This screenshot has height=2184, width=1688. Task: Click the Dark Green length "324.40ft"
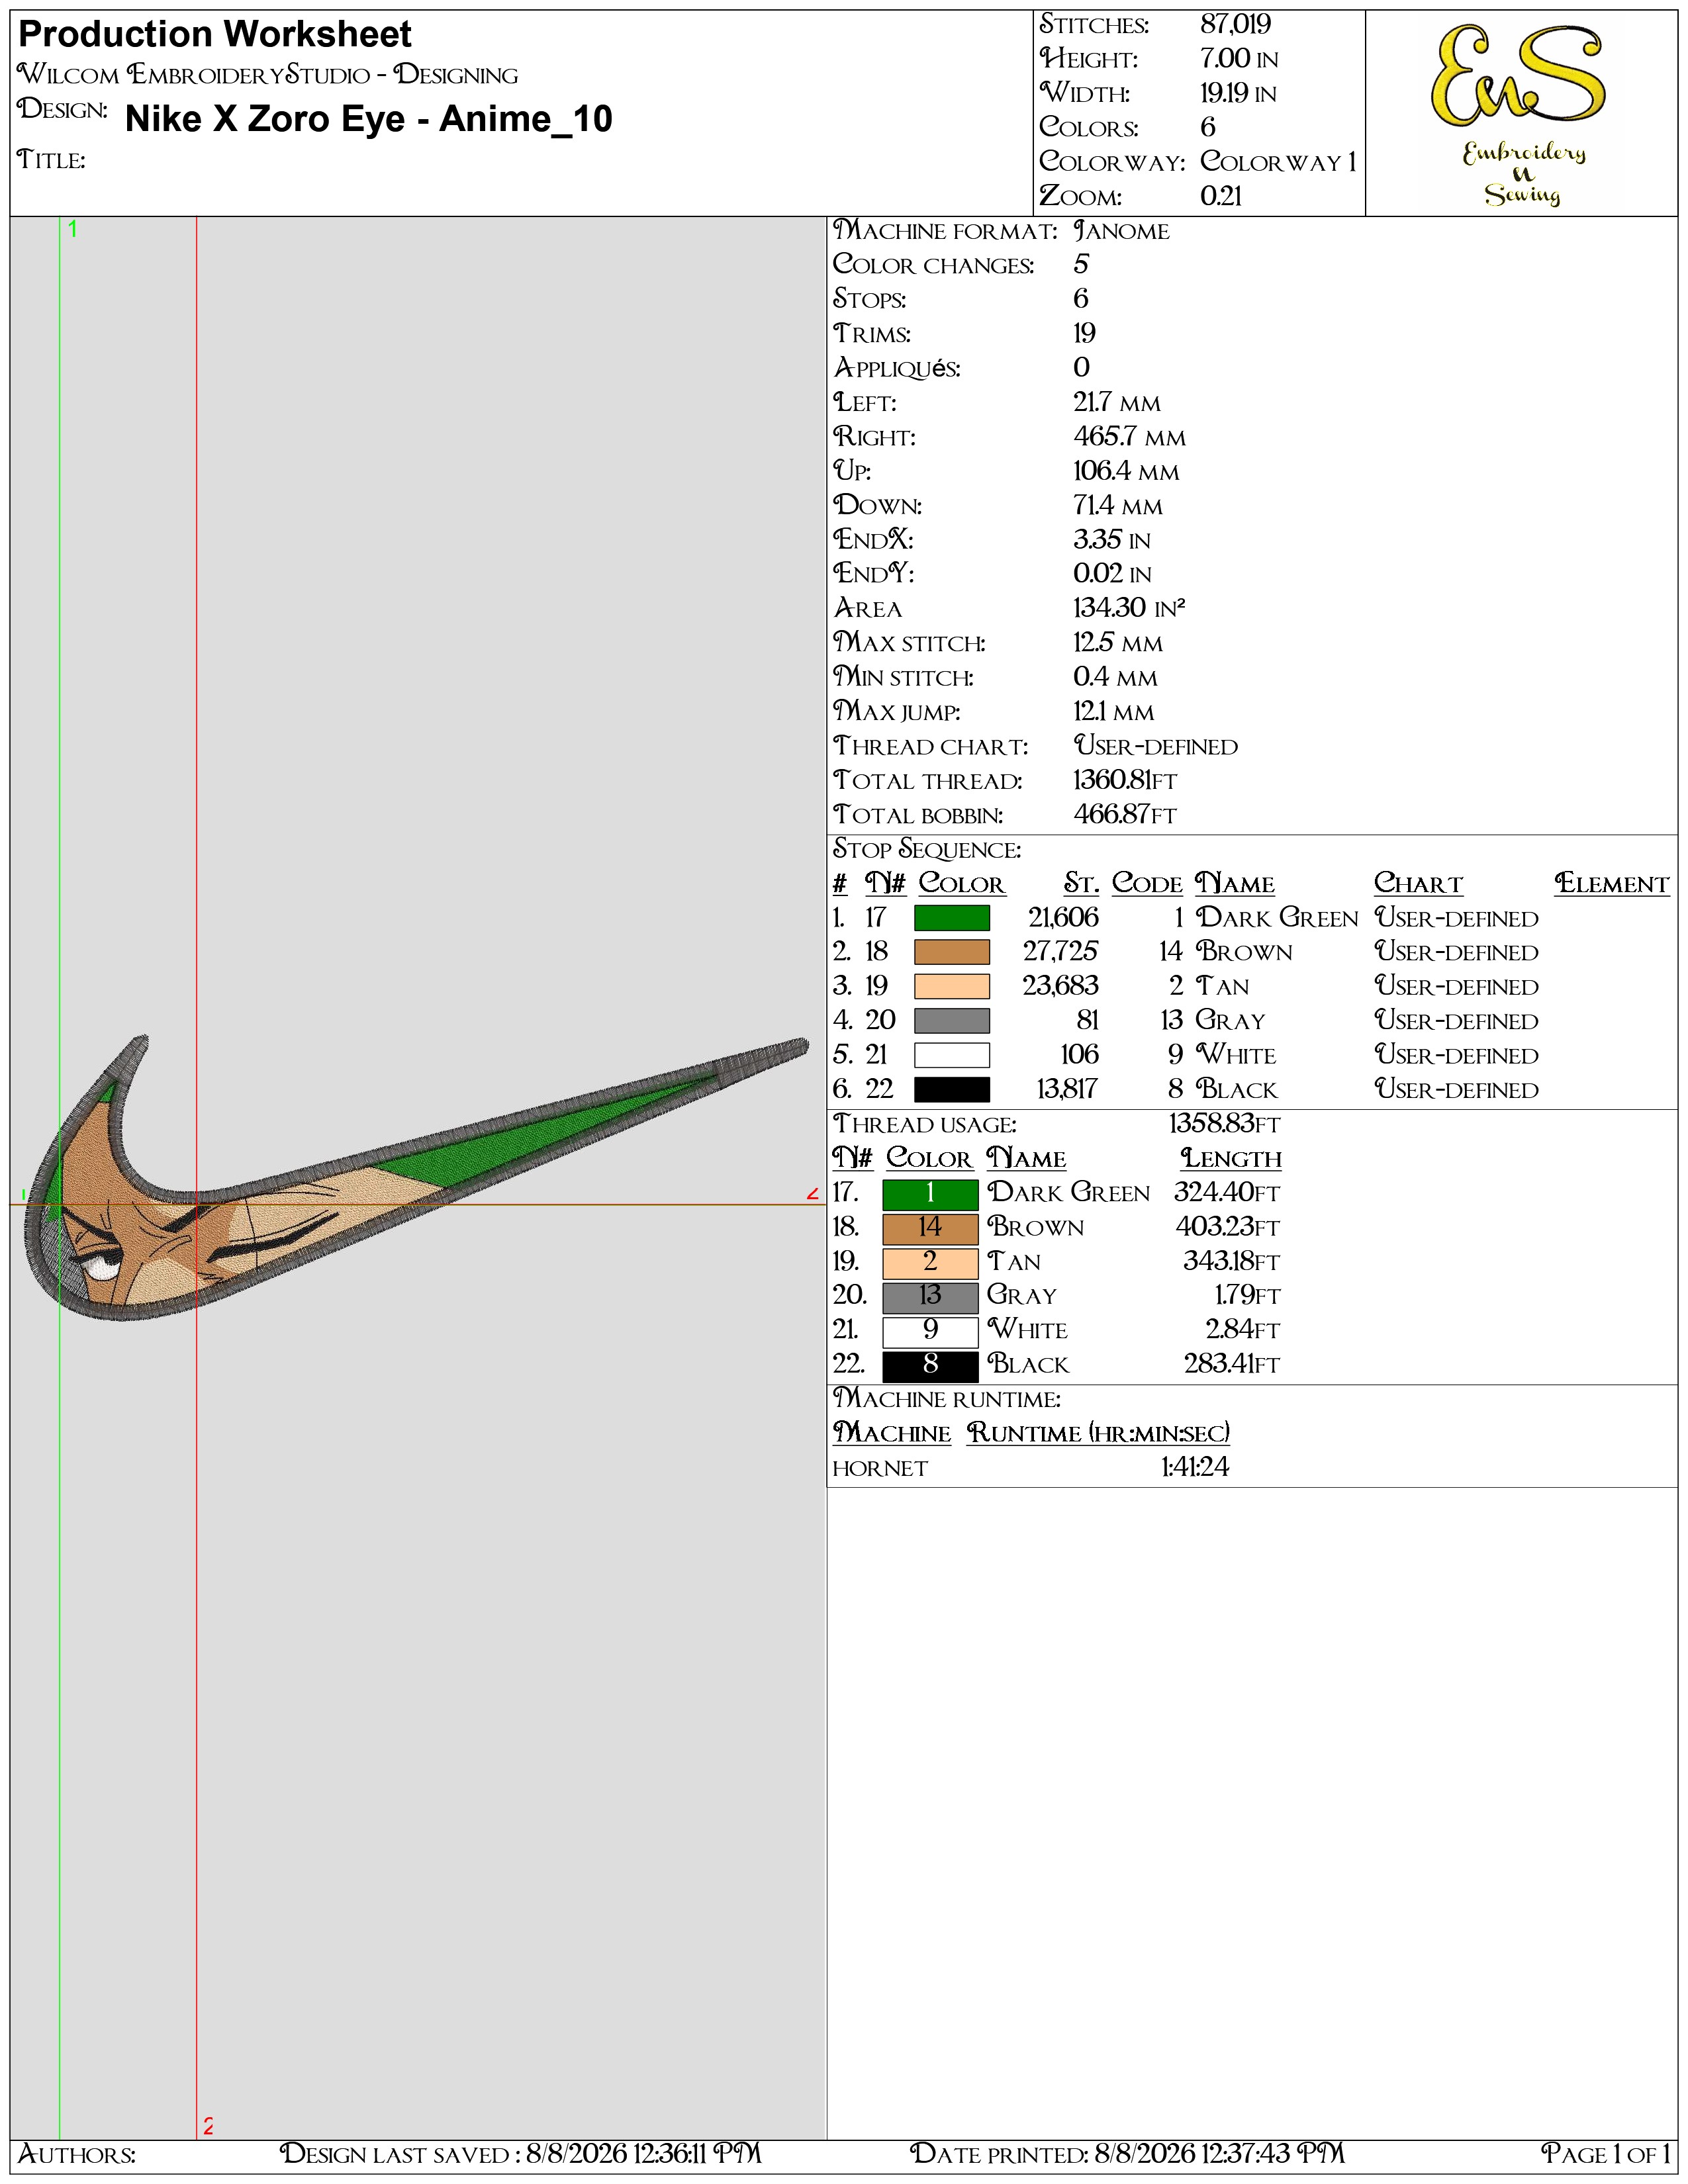pos(1227,1193)
